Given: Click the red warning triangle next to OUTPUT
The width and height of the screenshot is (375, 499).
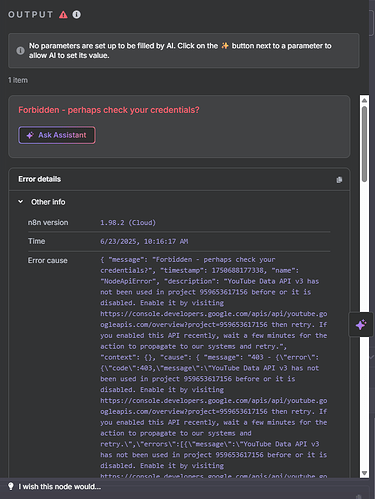Looking at the screenshot, I should pyautogui.click(x=63, y=15).
